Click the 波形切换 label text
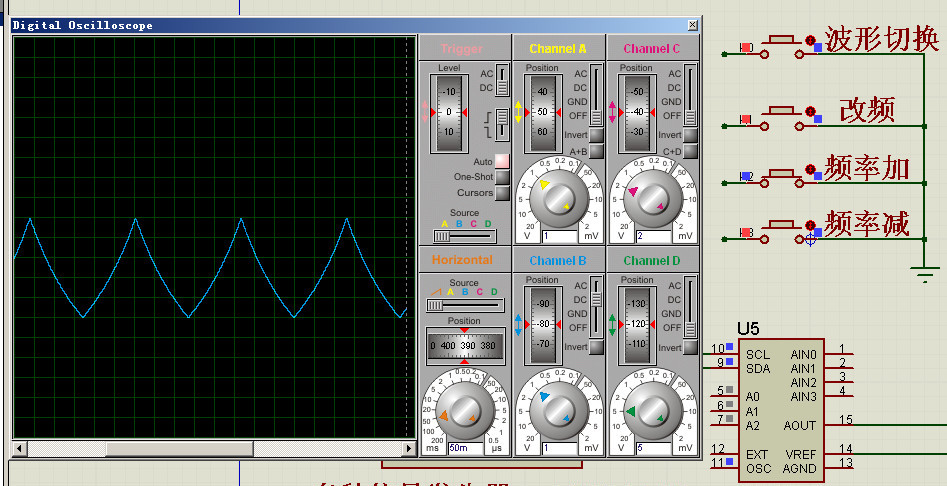This screenshot has width=947, height=486. pyautogui.click(x=882, y=39)
